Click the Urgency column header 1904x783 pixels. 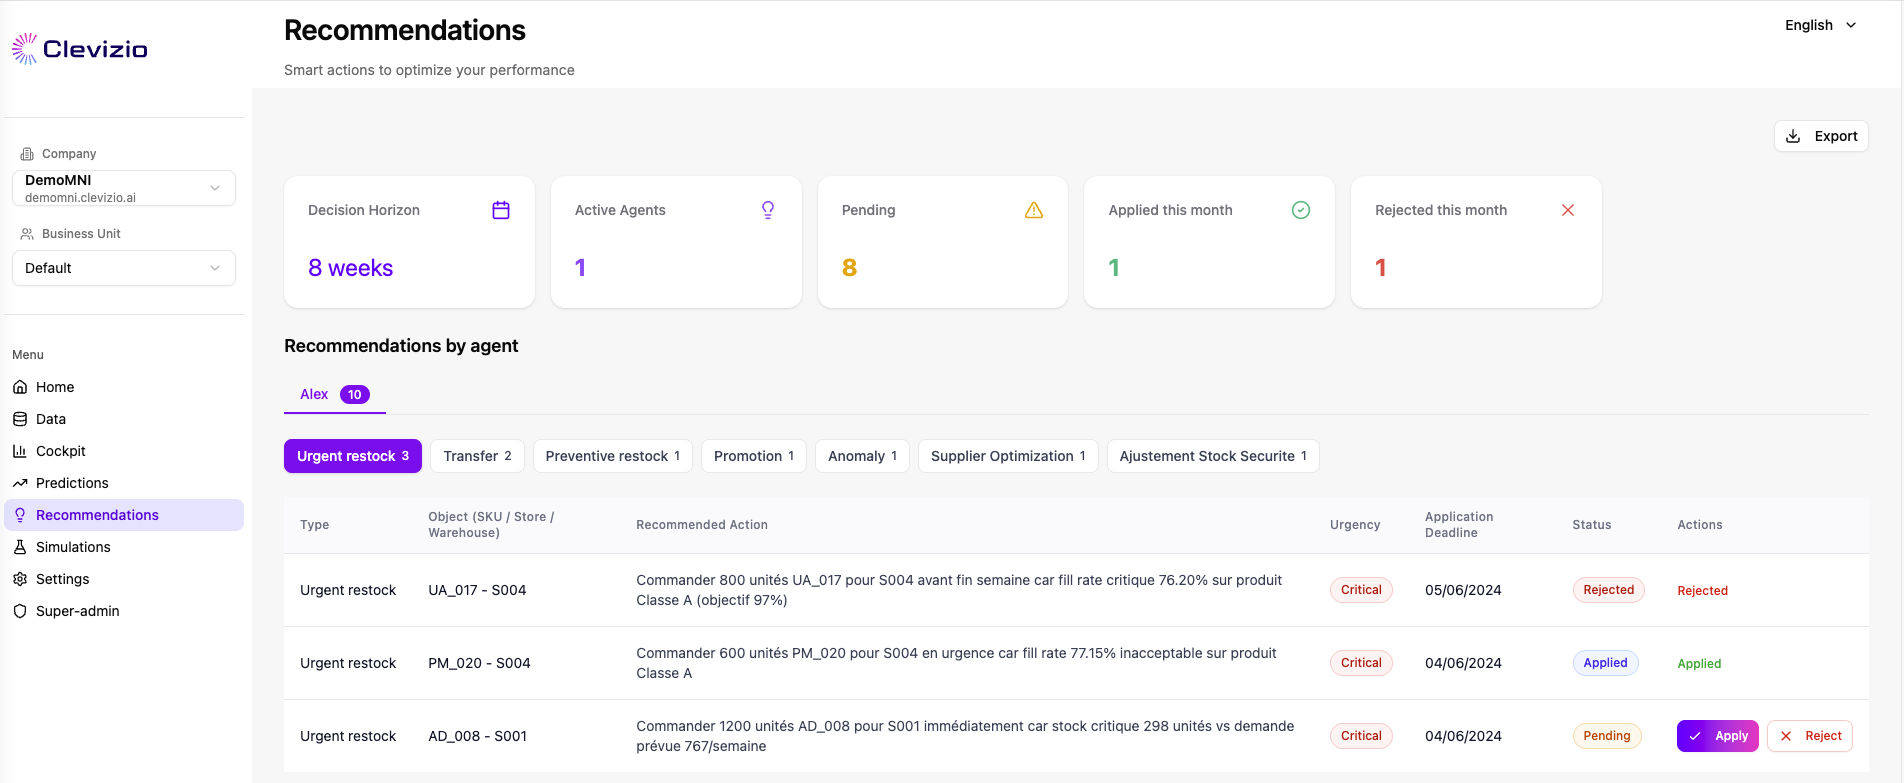coord(1355,525)
